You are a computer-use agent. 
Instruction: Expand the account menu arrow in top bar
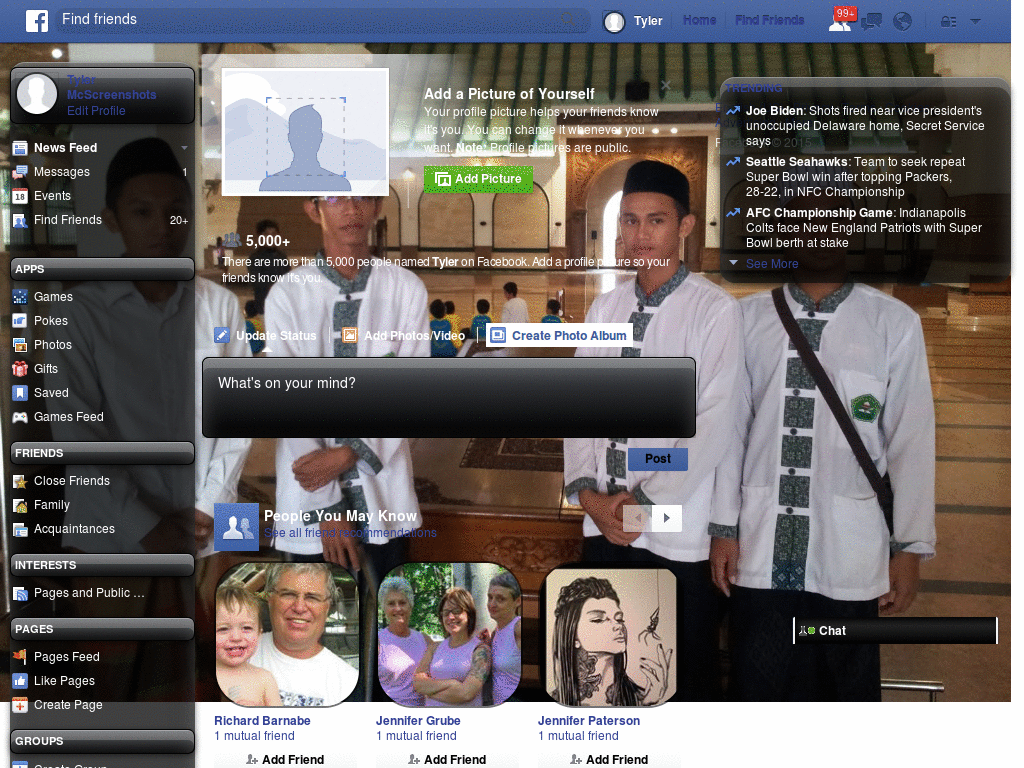pyautogui.click(x=976, y=21)
